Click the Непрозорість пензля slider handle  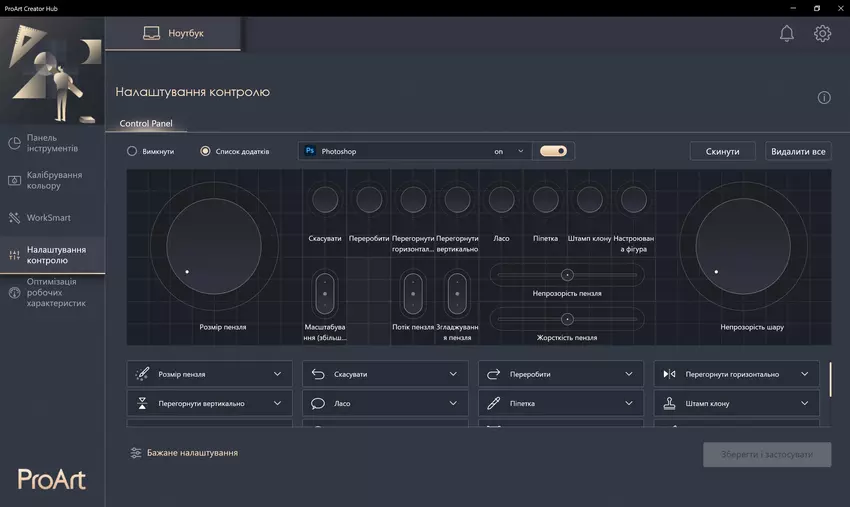pyautogui.click(x=567, y=275)
